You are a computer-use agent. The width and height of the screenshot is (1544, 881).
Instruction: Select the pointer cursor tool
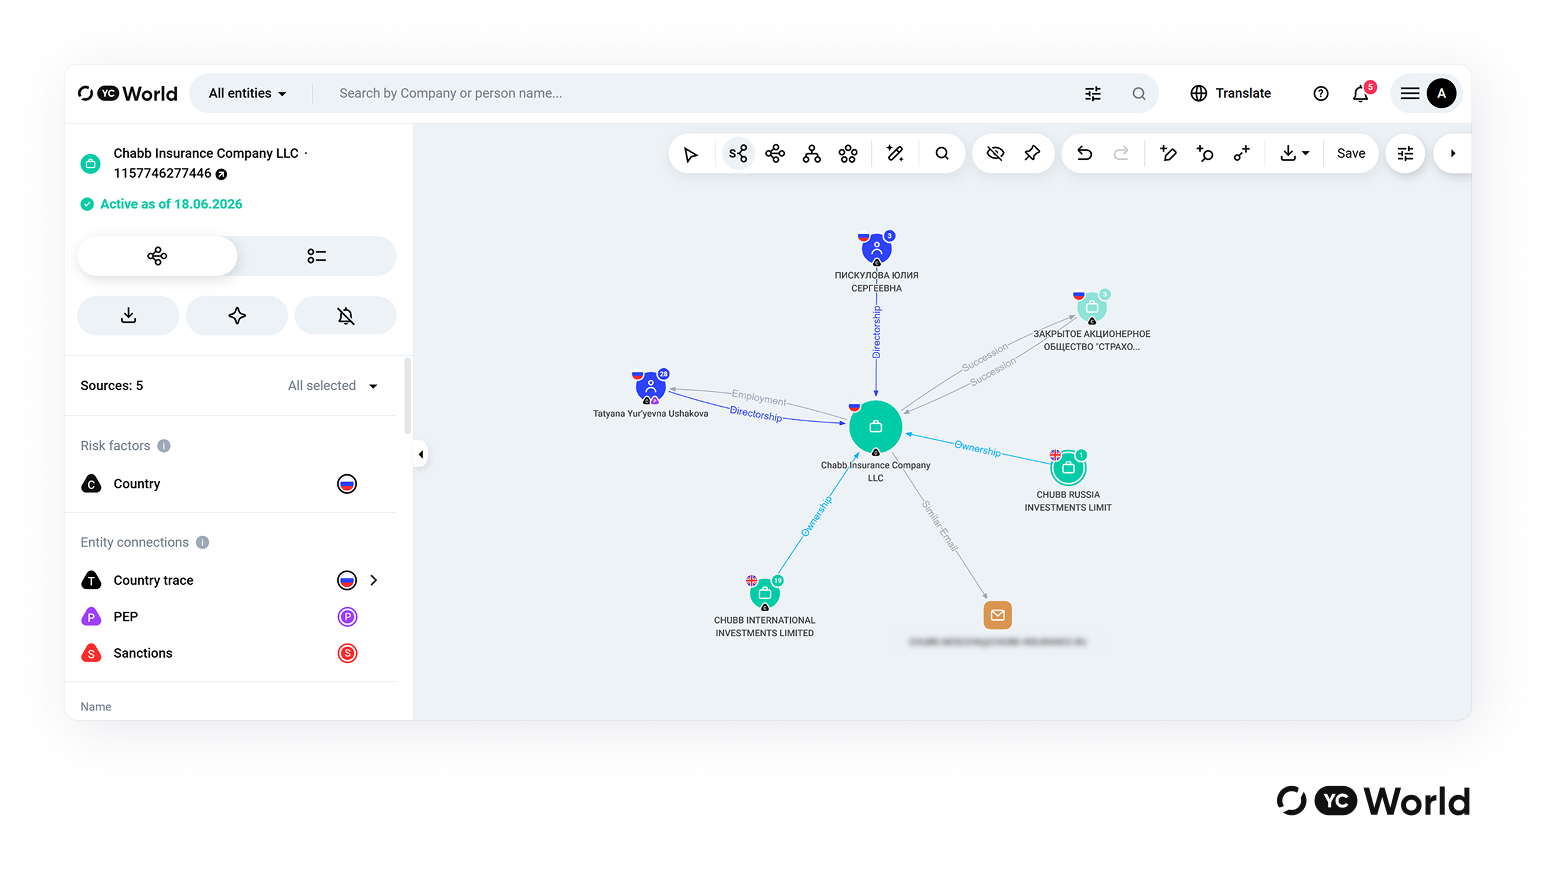click(690, 154)
